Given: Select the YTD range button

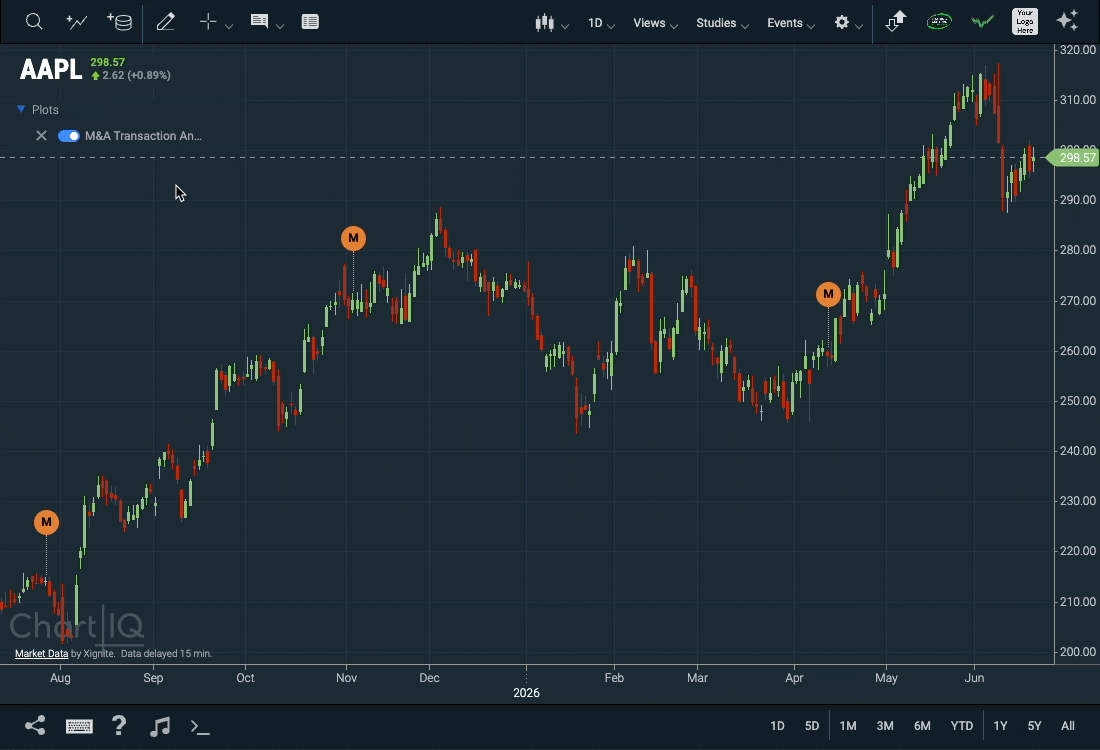Looking at the screenshot, I should click(961, 726).
